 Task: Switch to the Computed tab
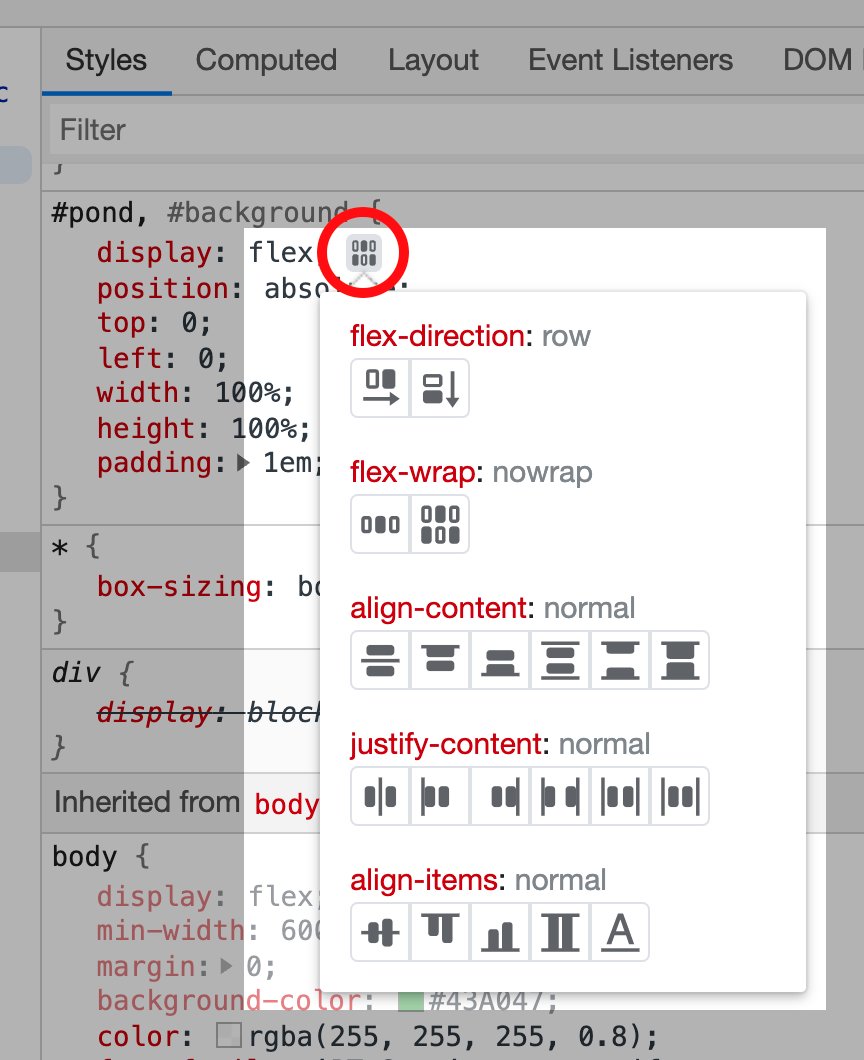[266, 60]
